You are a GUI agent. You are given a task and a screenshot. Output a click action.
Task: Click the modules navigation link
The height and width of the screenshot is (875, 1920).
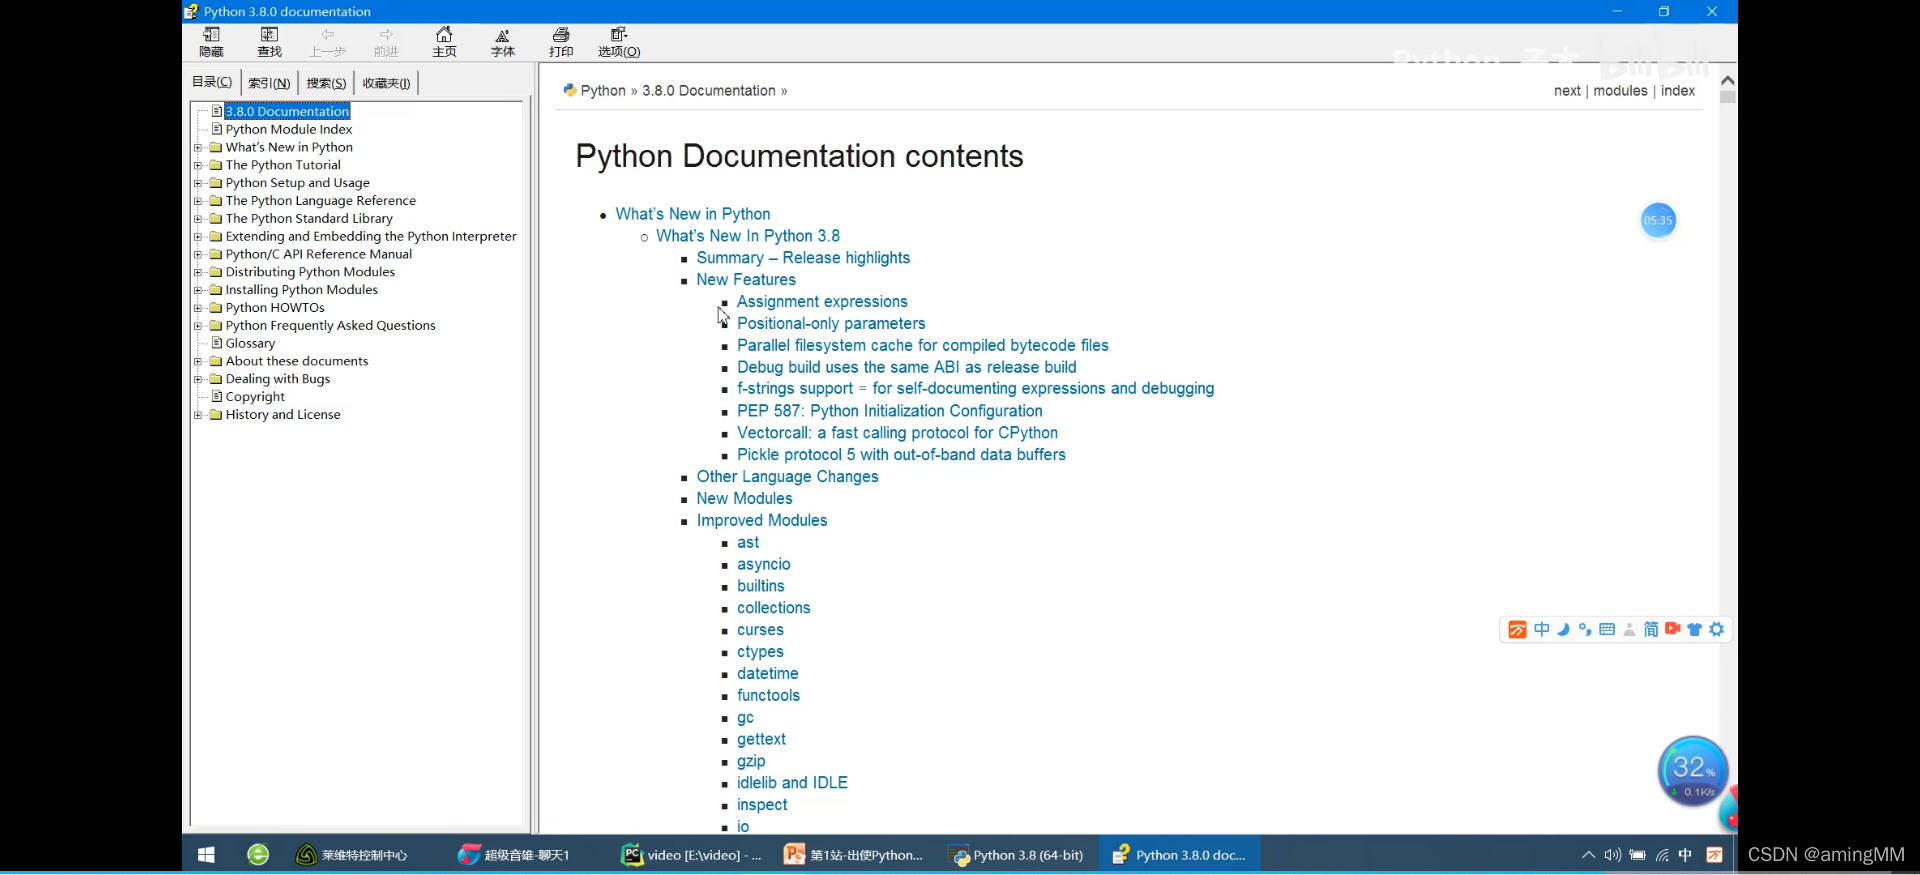click(1620, 91)
